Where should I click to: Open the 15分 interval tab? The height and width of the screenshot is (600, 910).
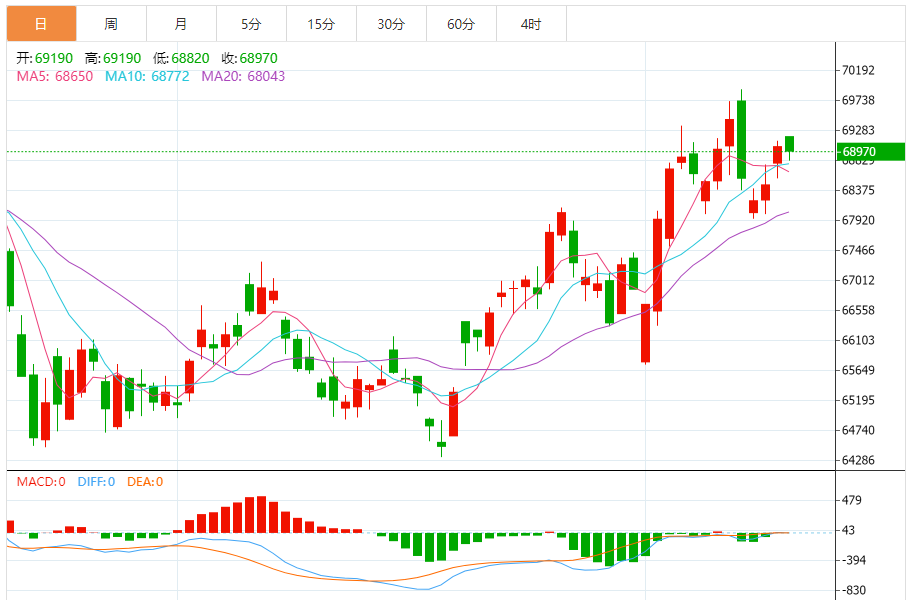[x=321, y=24]
